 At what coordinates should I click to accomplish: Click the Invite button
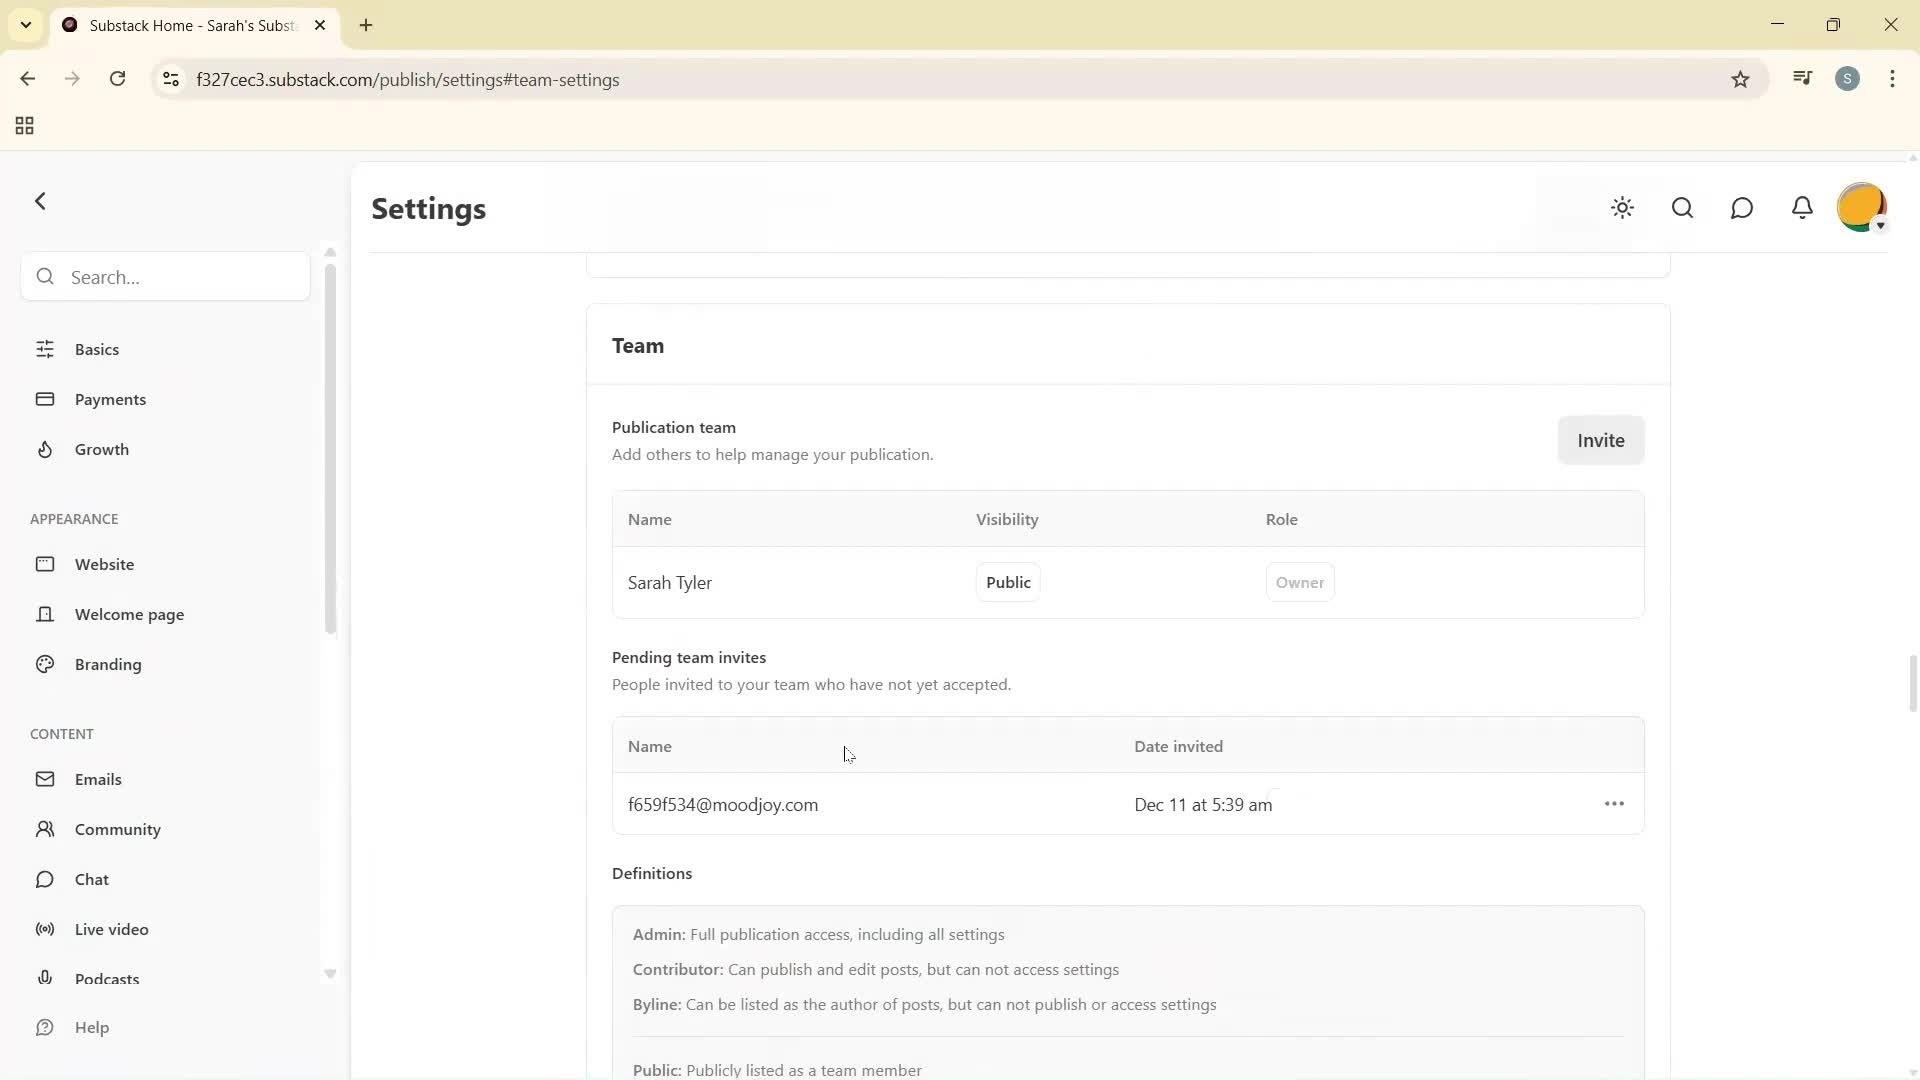click(1600, 440)
